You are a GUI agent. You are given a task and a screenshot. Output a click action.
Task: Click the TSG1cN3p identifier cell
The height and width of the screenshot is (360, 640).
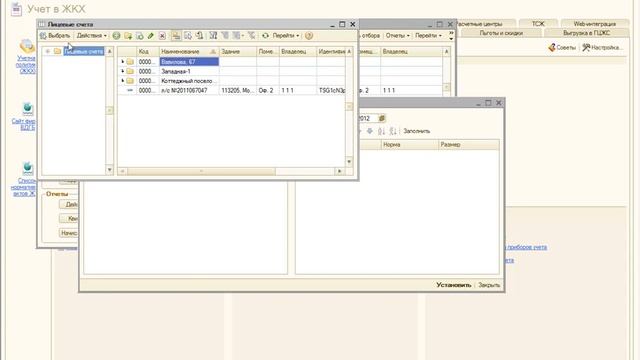pos(331,90)
